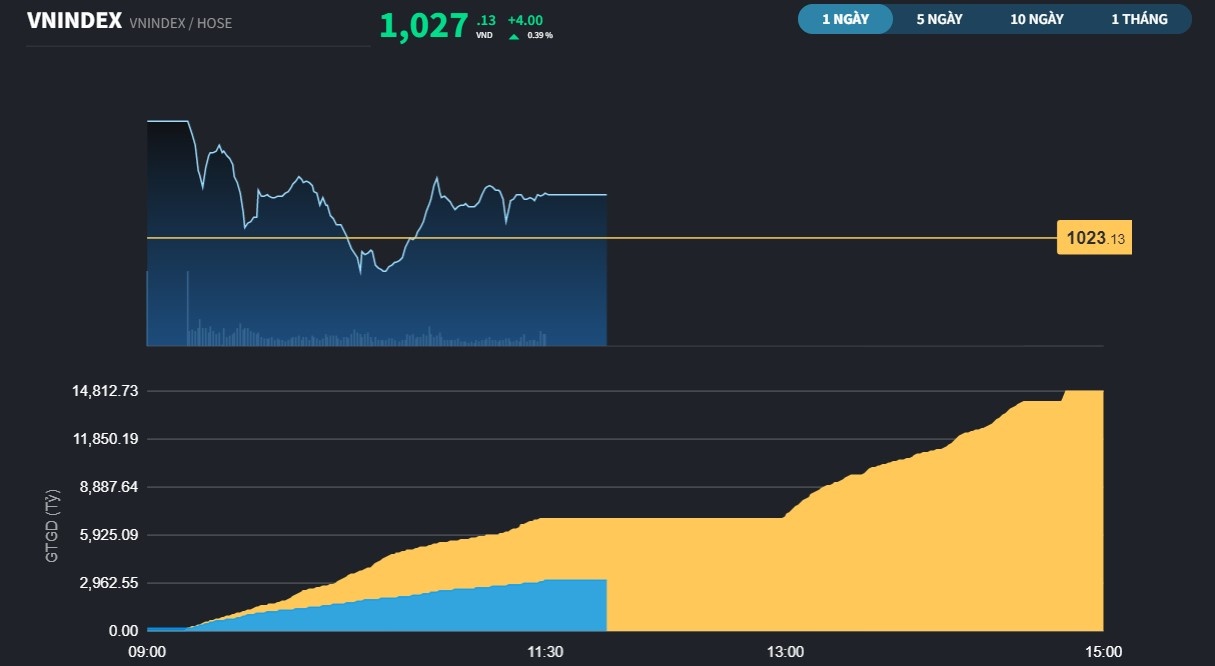The height and width of the screenshot is (666, 1215).
Task: Click the +4.00 change value
Action: 525,20
